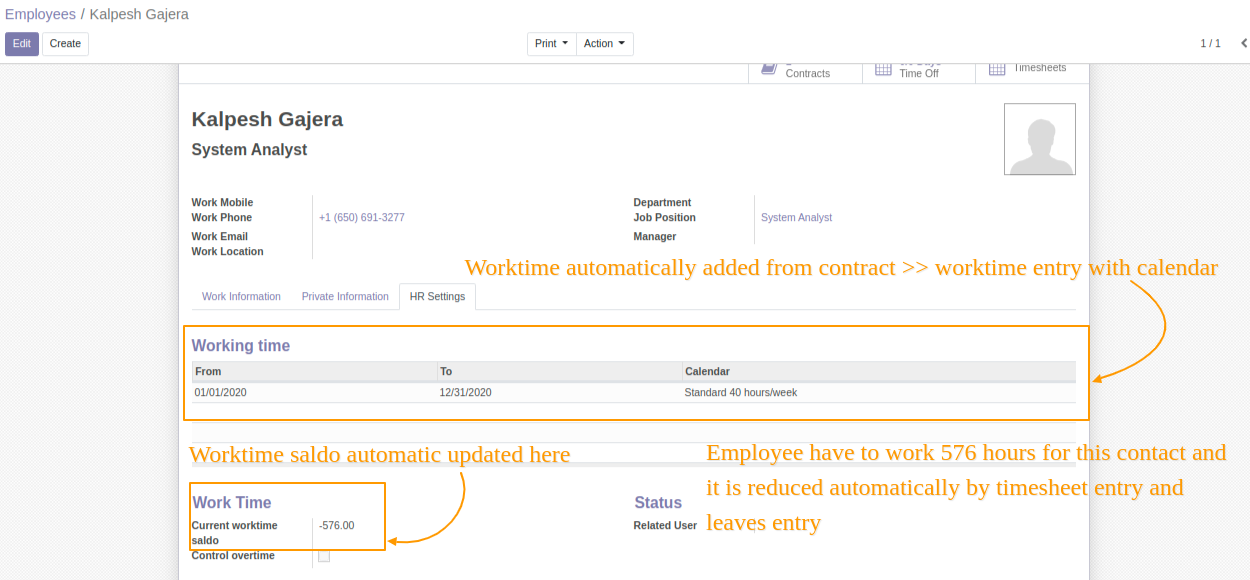This screenshot has width=1250, height=580.
Task: Sort by the Calendar column header
Action: tap(879, 372)
